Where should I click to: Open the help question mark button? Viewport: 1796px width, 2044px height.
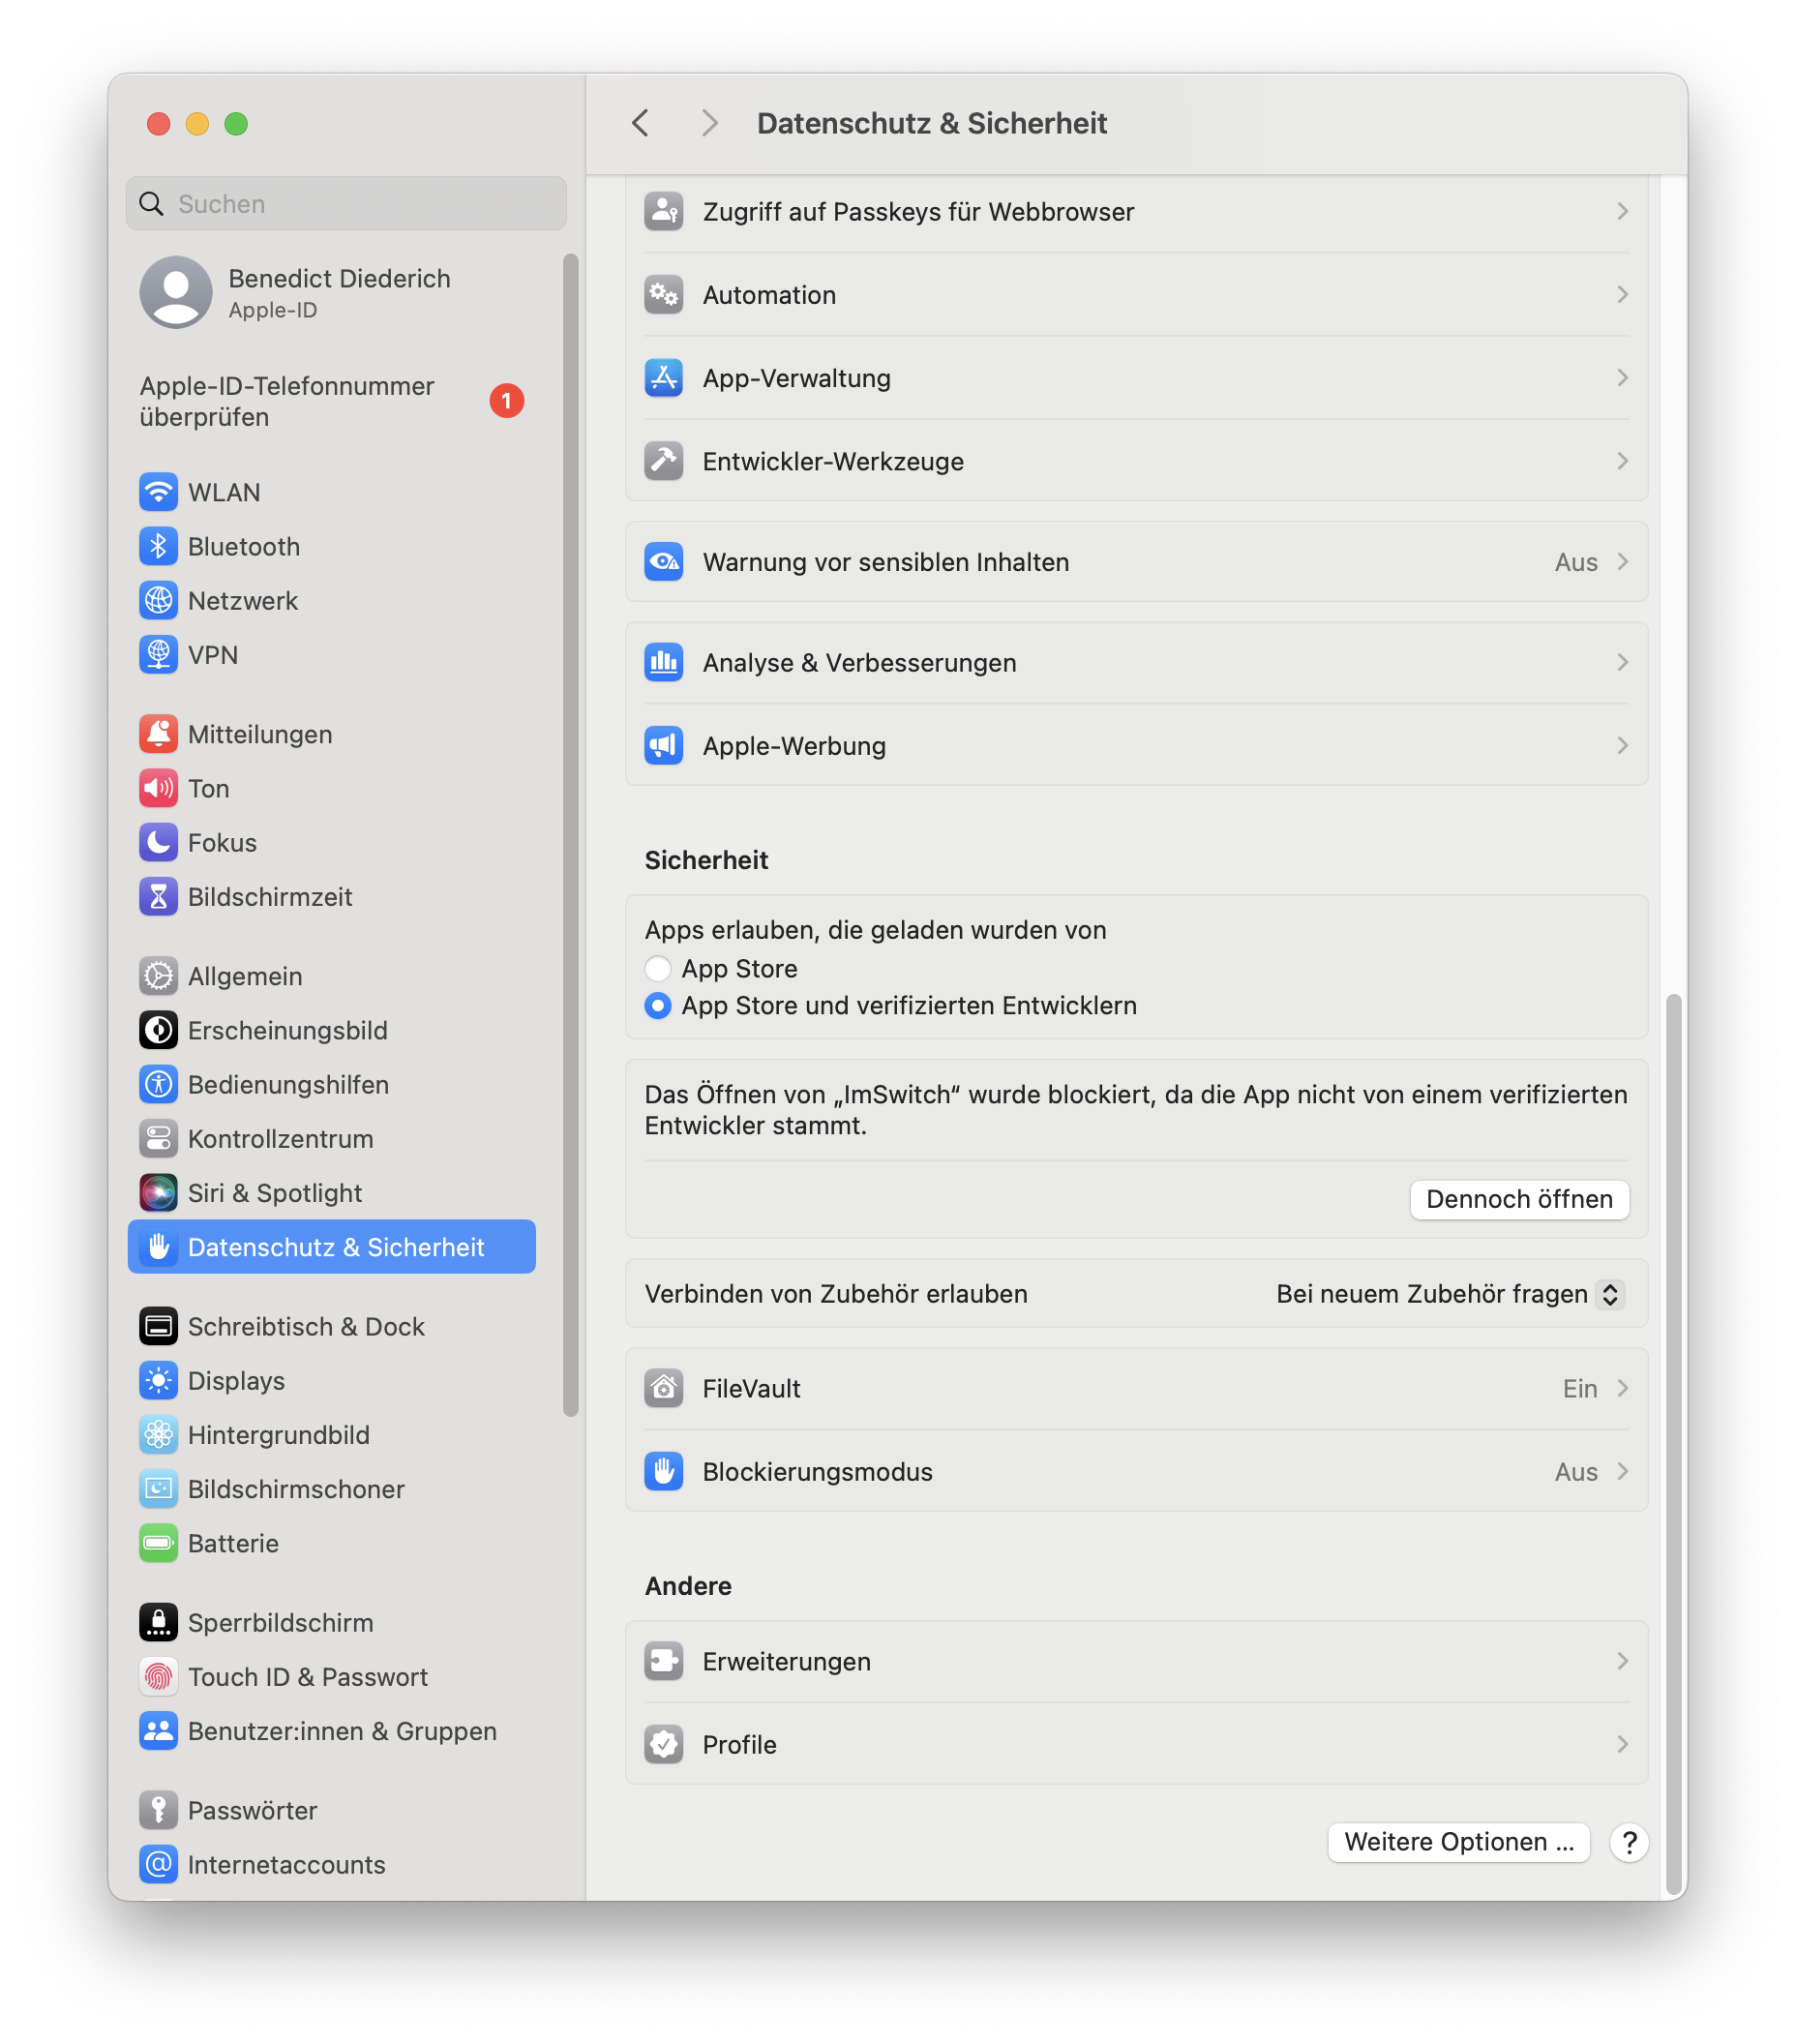[1629, 1842]
